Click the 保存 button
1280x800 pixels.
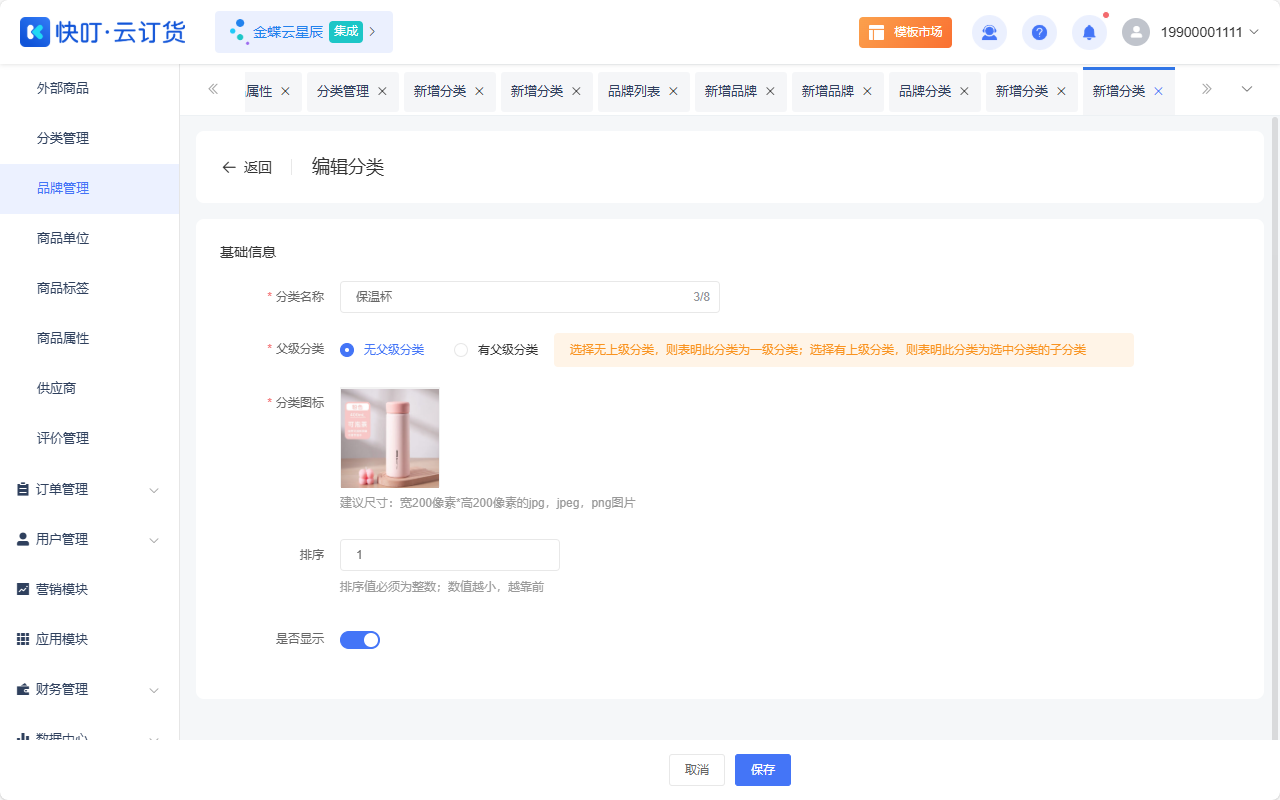coord(763,770)
